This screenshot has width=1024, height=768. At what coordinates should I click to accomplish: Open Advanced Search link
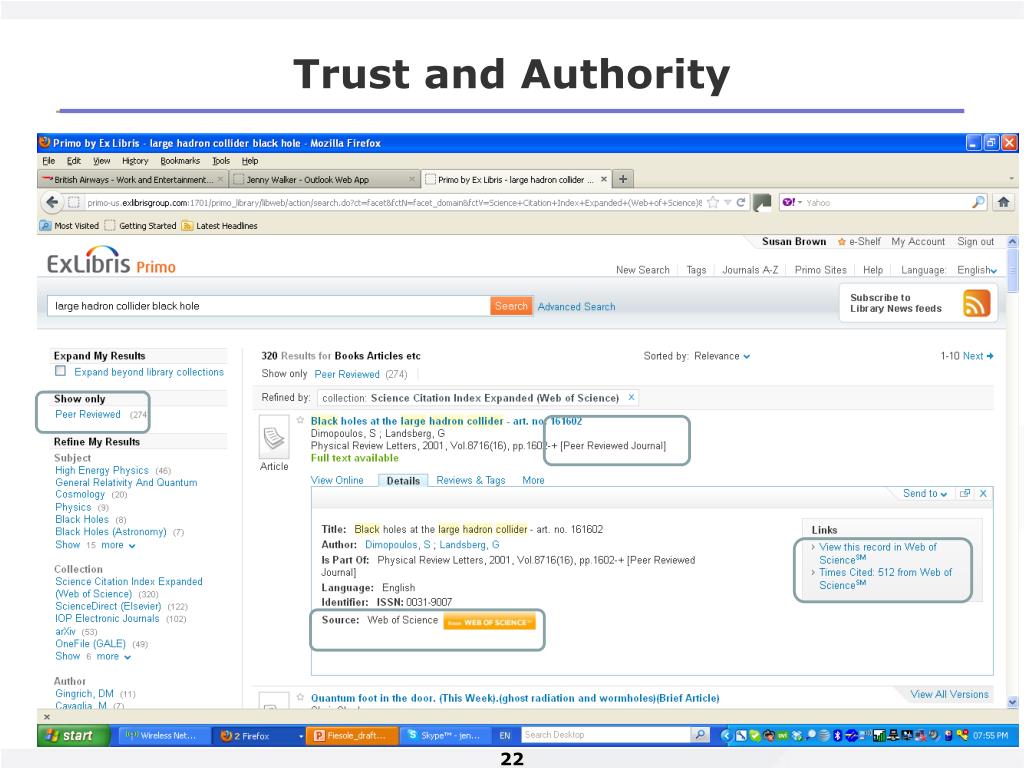[577, 306]
